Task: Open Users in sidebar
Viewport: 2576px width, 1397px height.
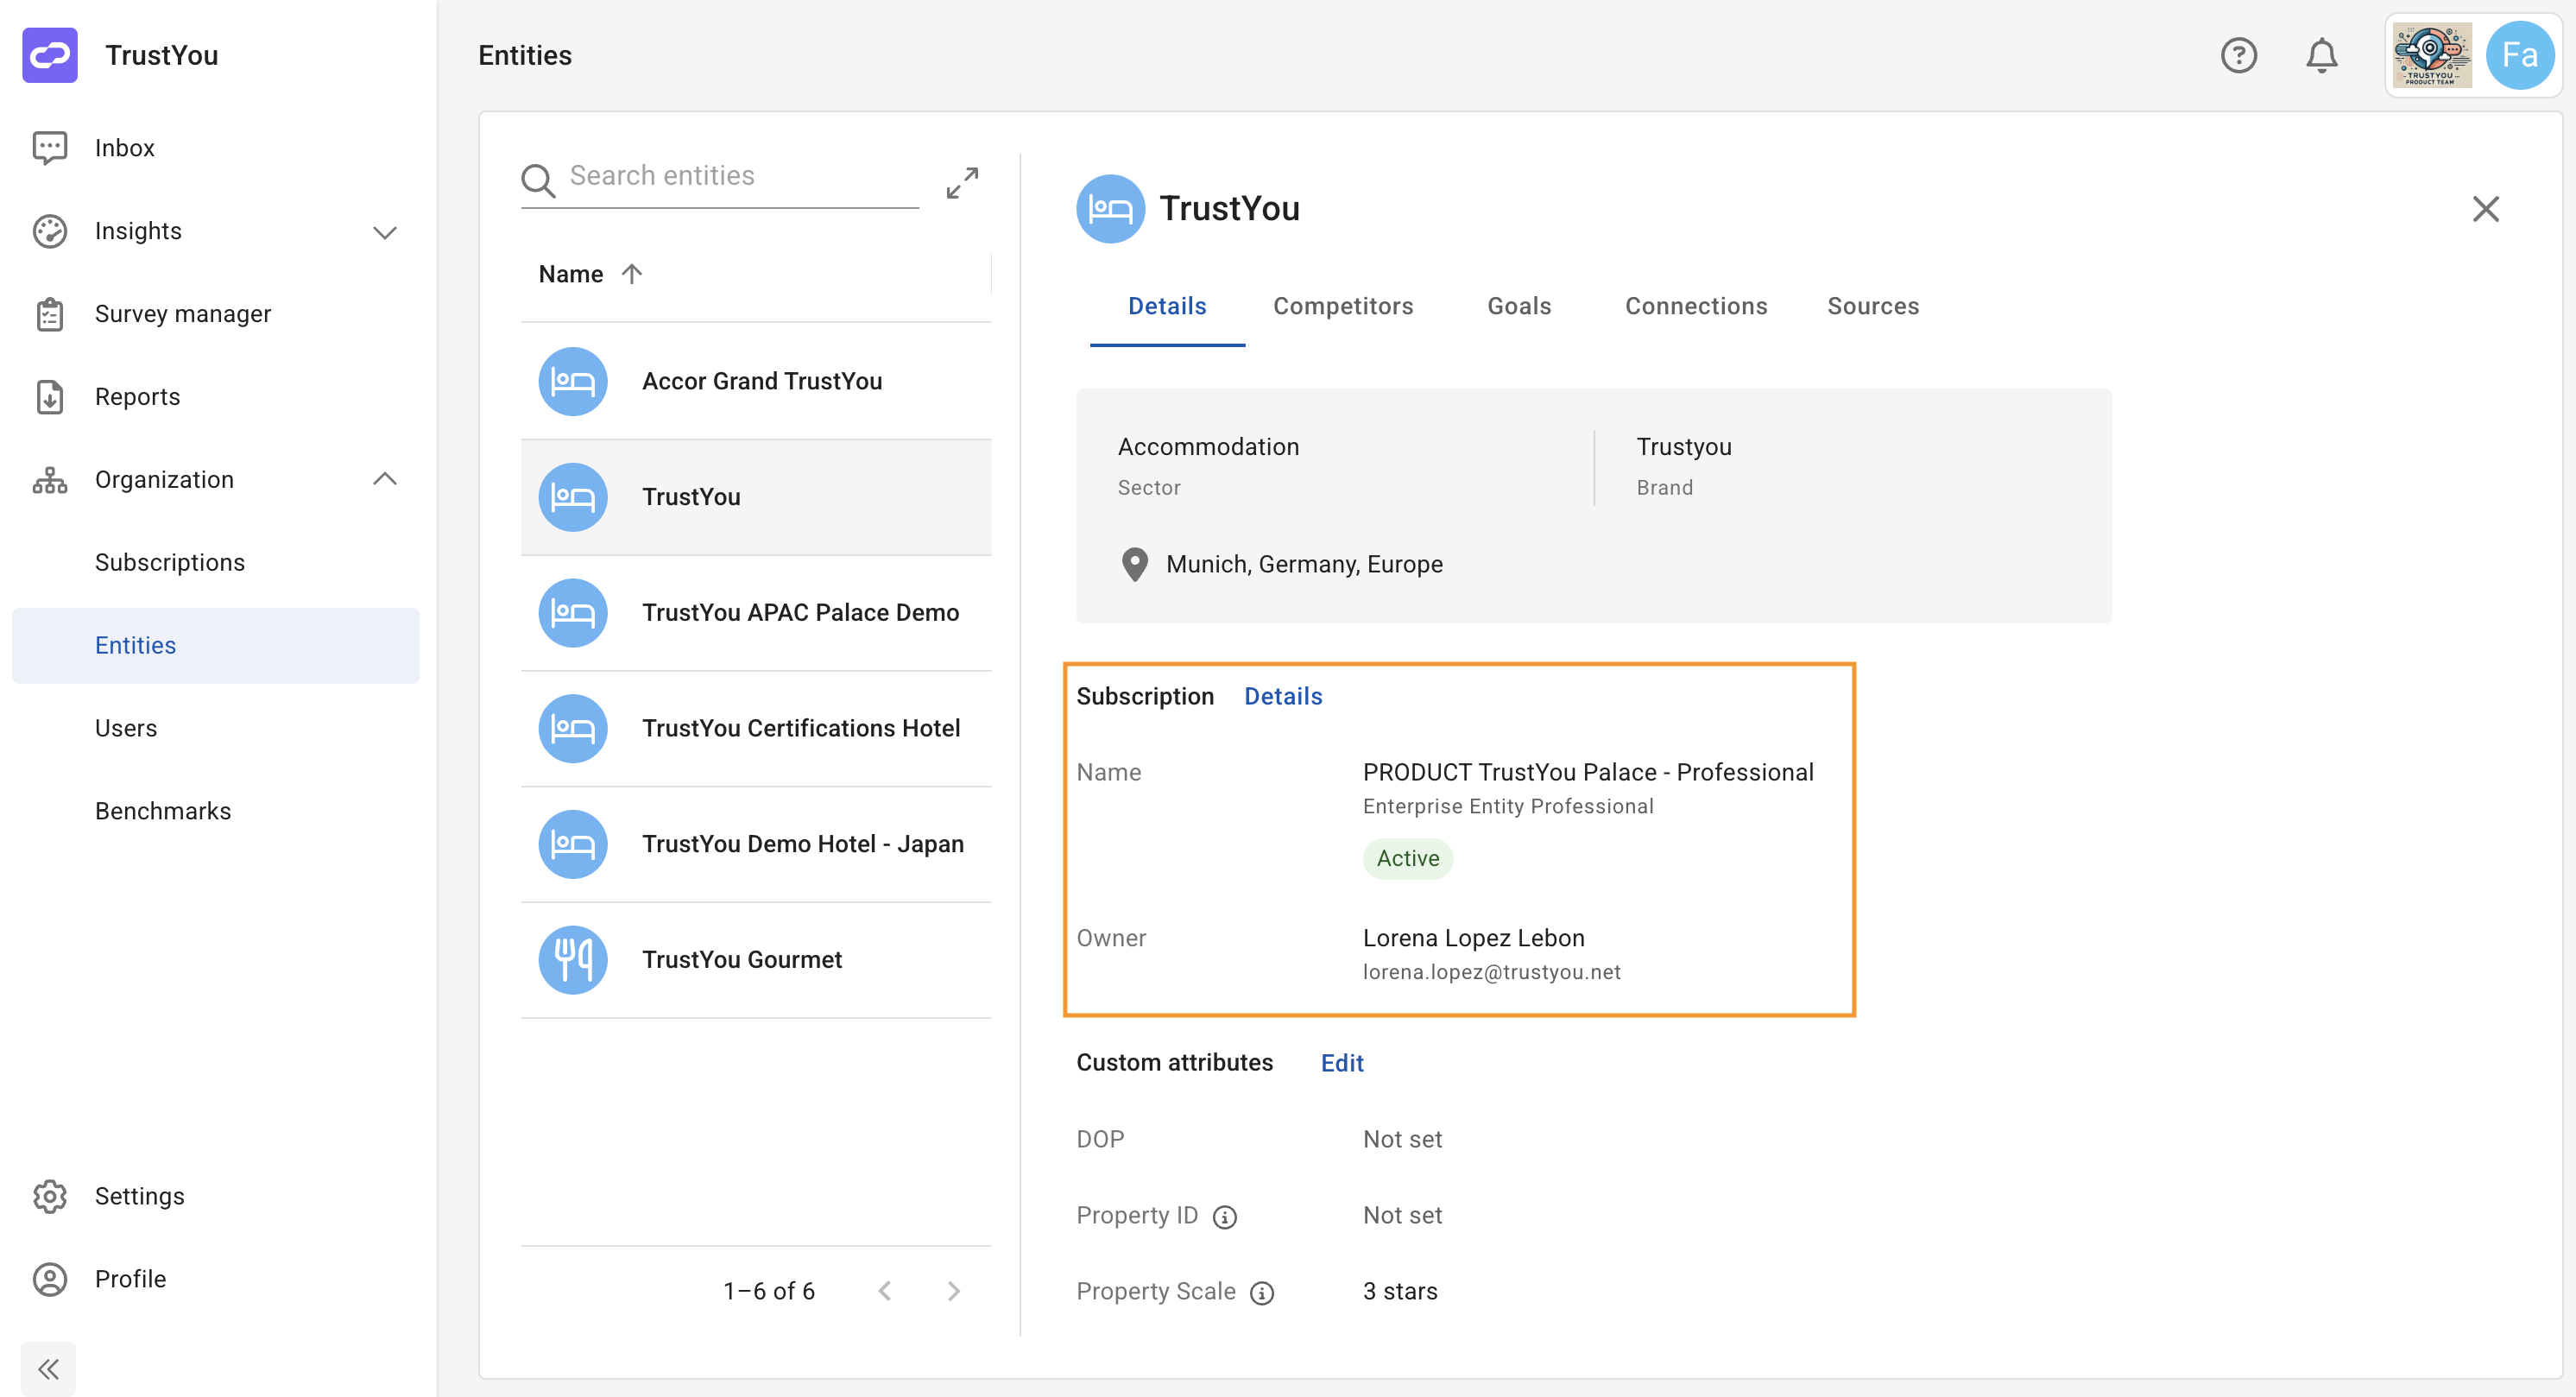Action: coord(215,729)
